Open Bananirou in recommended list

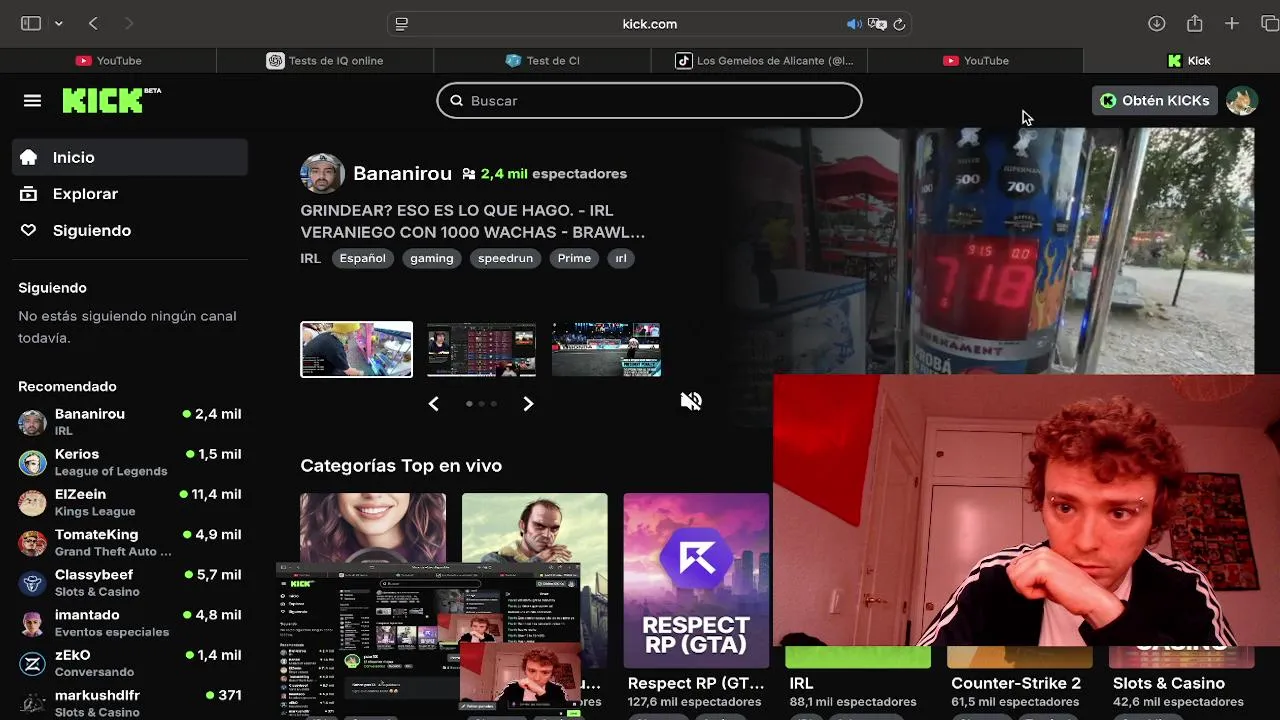[x=130, y=422]
